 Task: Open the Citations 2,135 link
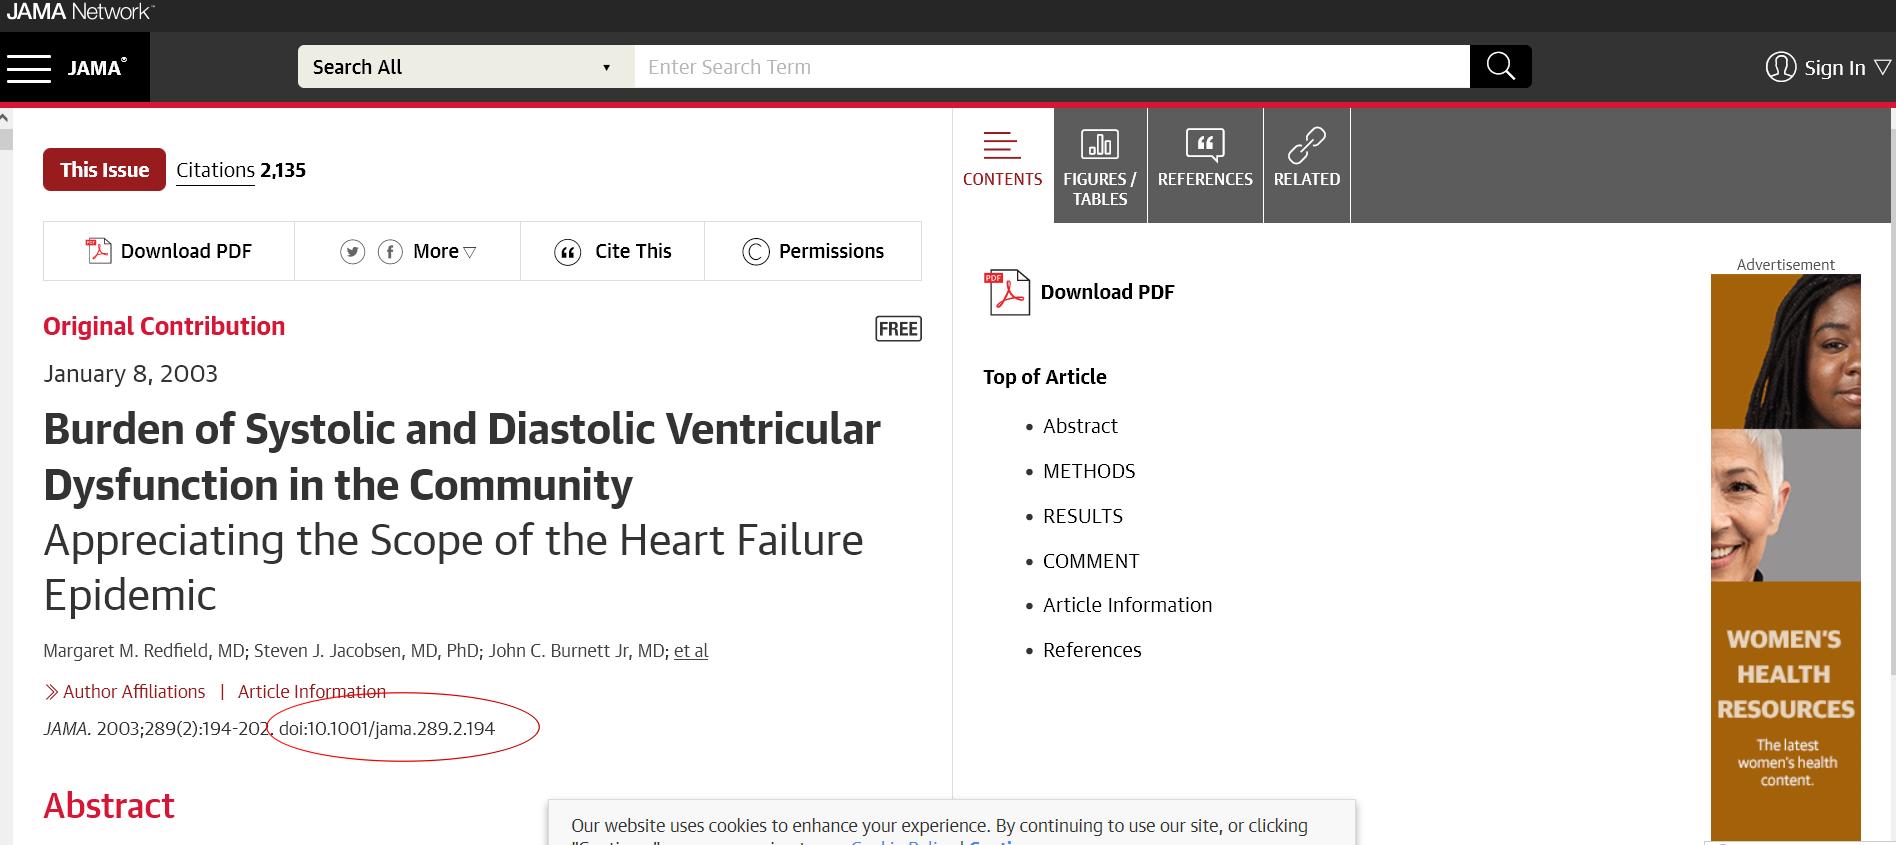pos(241,171)
